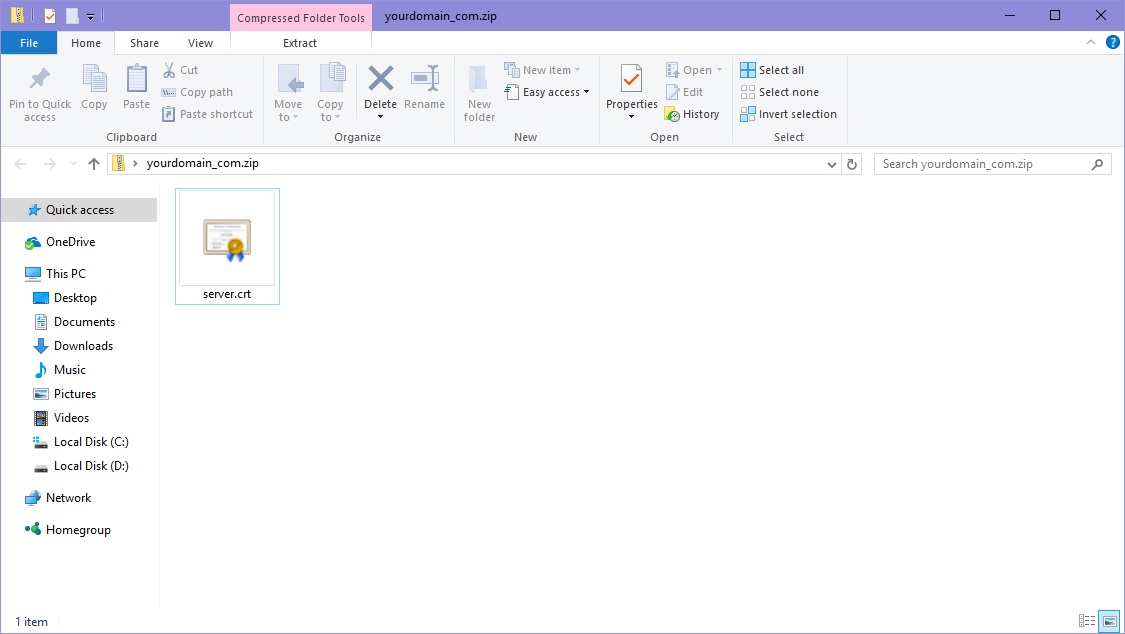
Task: Open the New item dropdown
Action: point(544,69)
